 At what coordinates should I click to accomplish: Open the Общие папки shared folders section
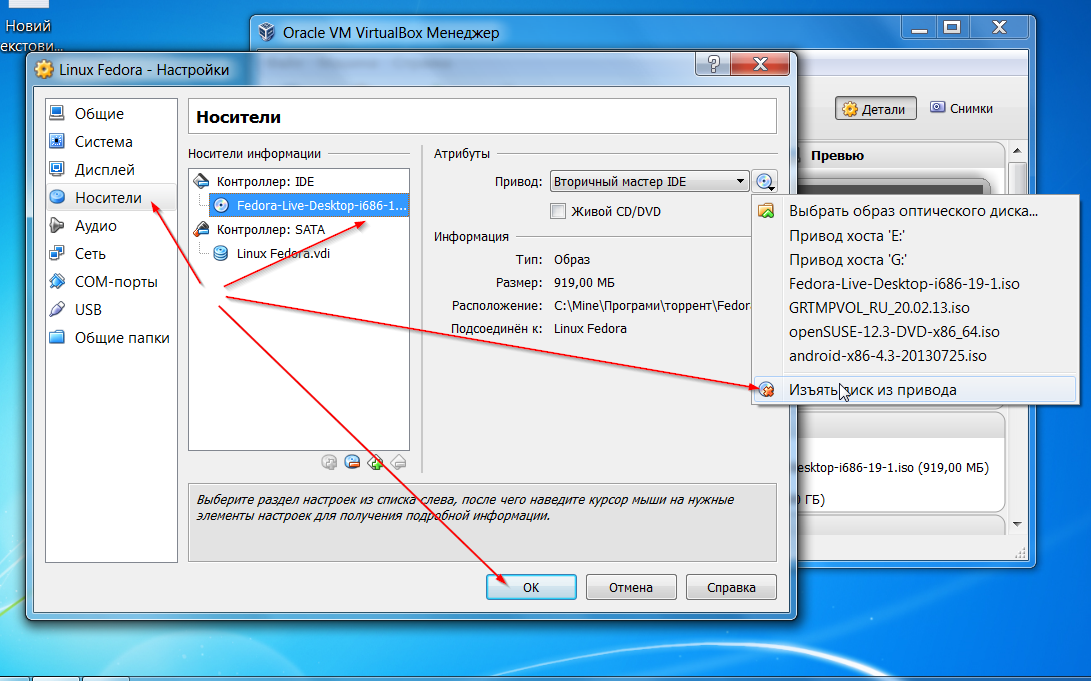tap(121, 338)
